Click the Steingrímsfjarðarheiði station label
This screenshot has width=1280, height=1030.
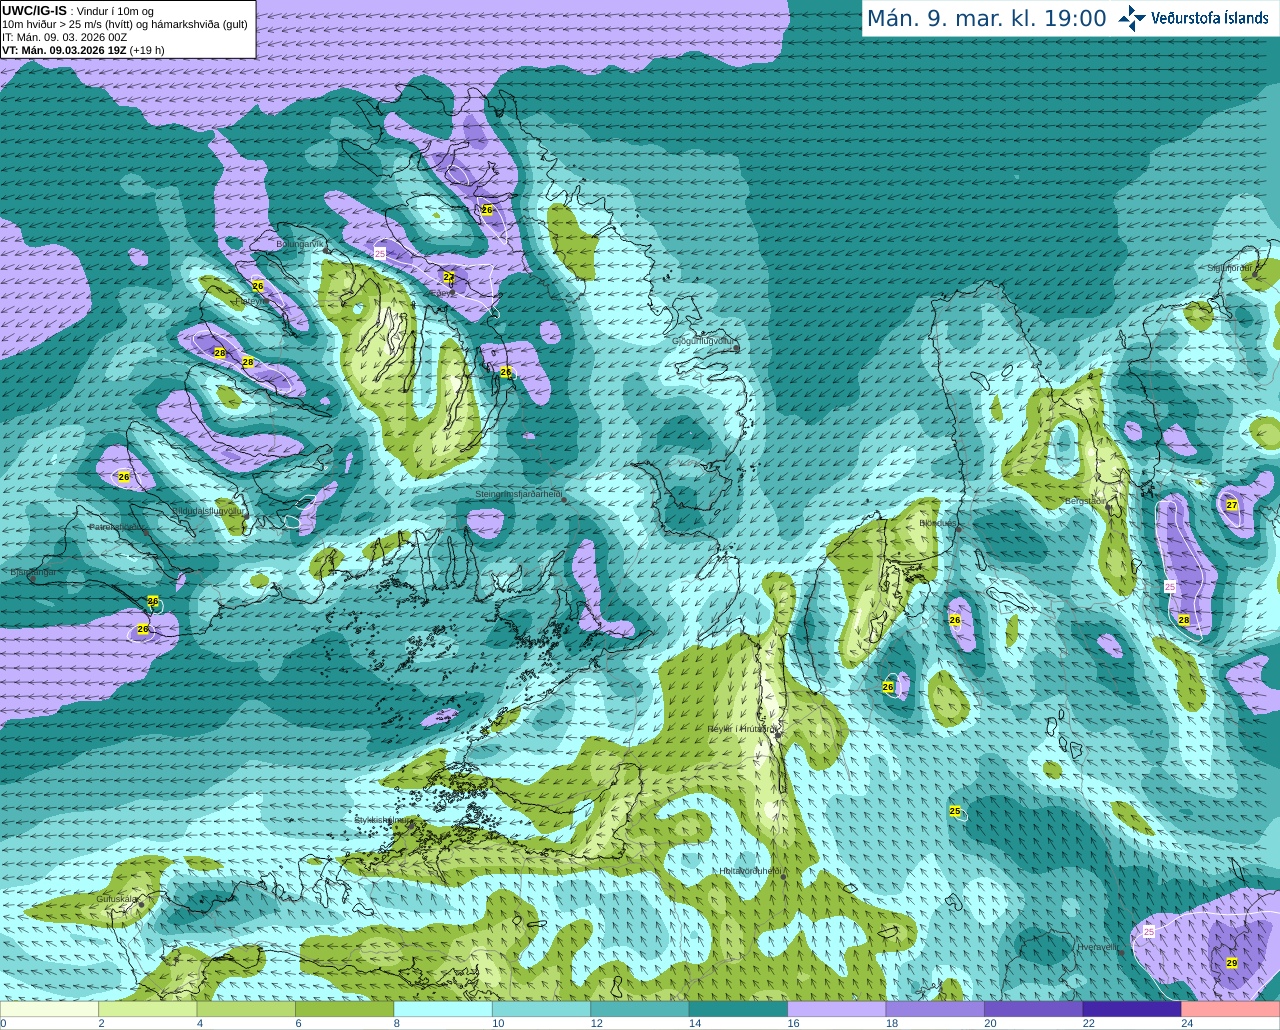(518, 495)
